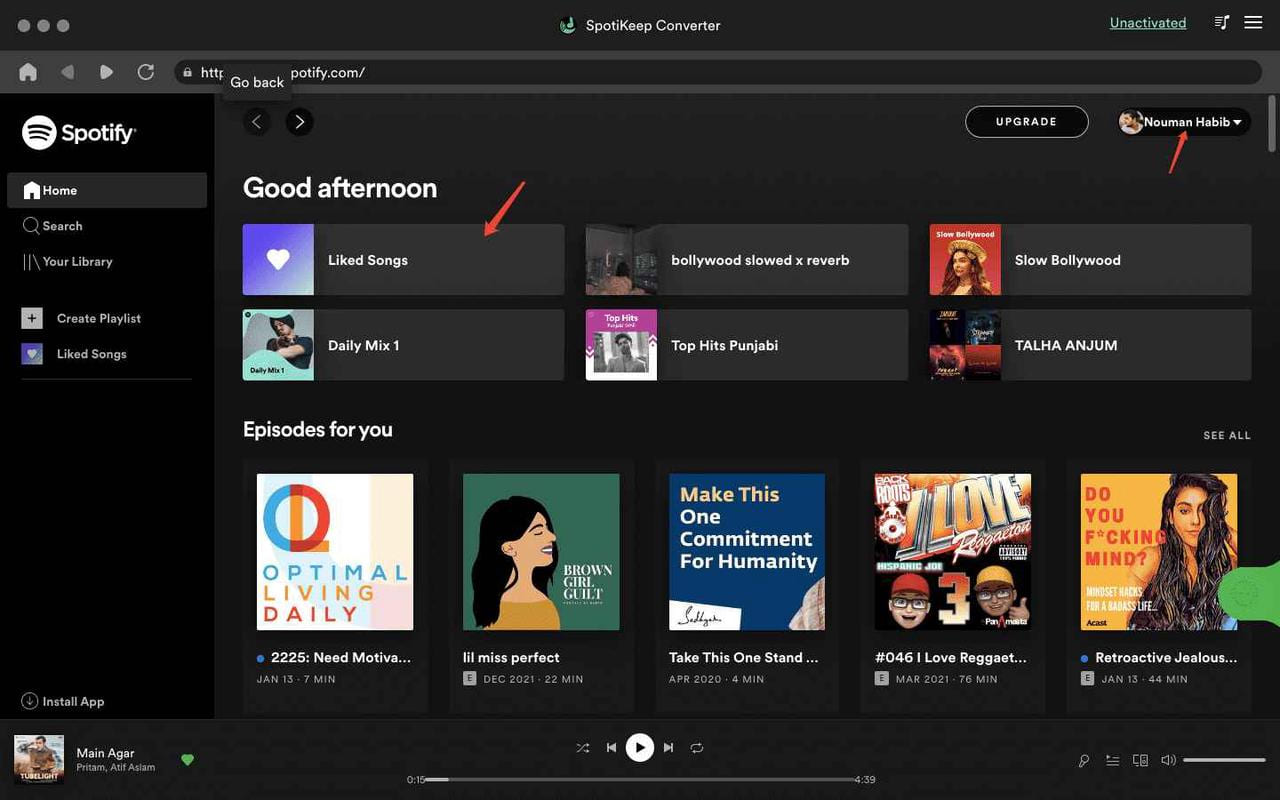Enable shuffle playback
Image resolution: width=1280 pixels, height=800 pixels.
583,747
